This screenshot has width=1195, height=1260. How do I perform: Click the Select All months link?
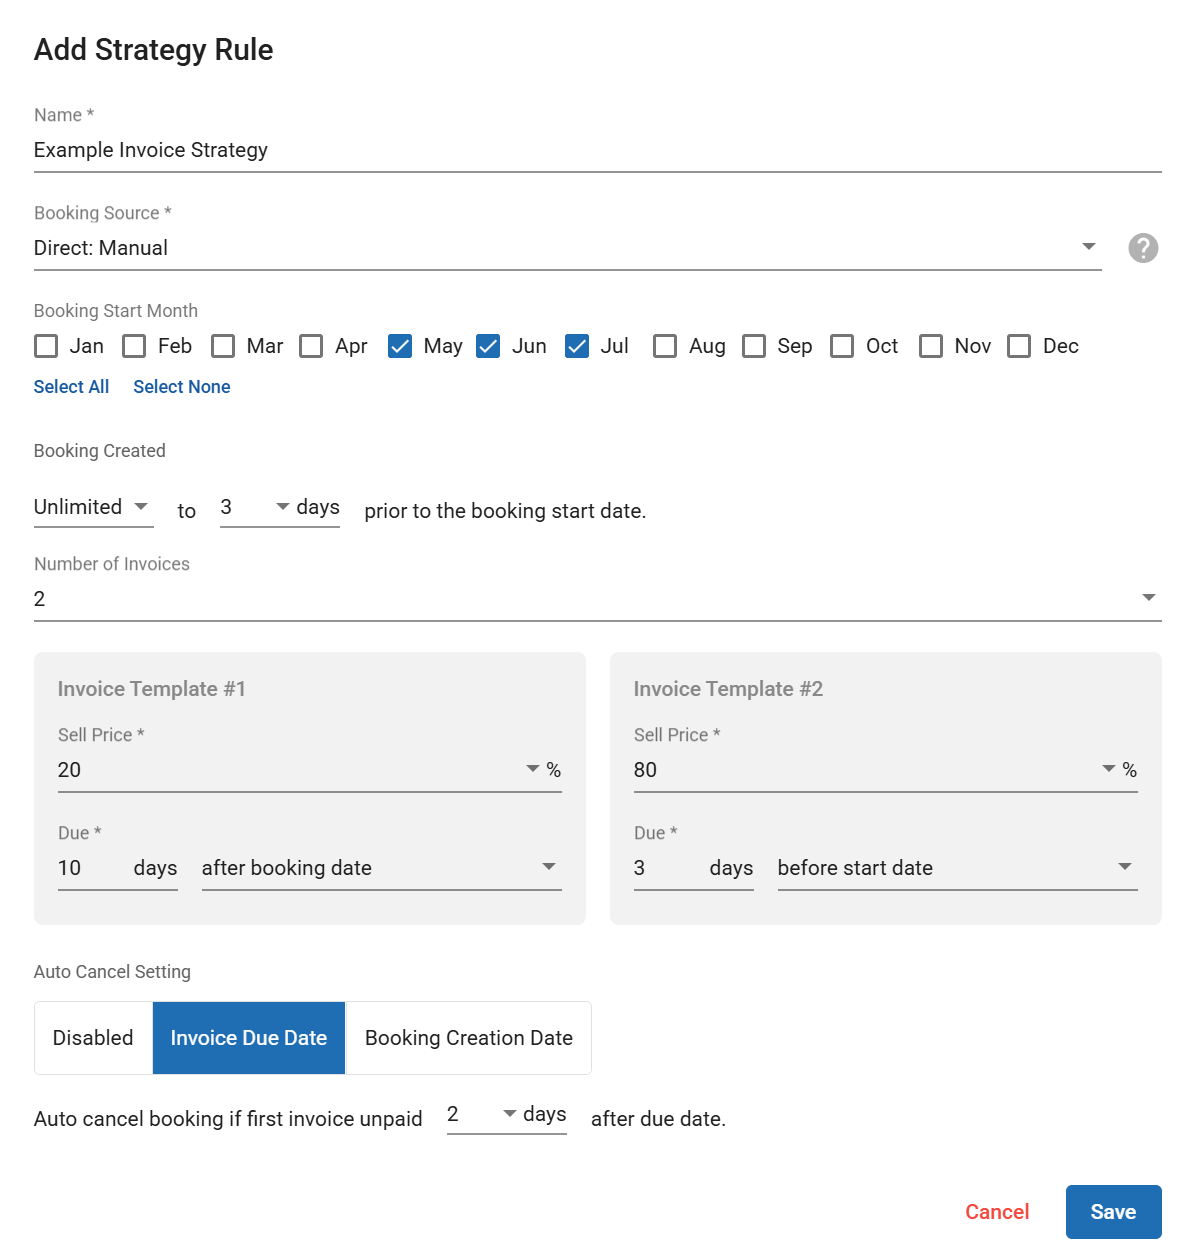tap(71, 387)
